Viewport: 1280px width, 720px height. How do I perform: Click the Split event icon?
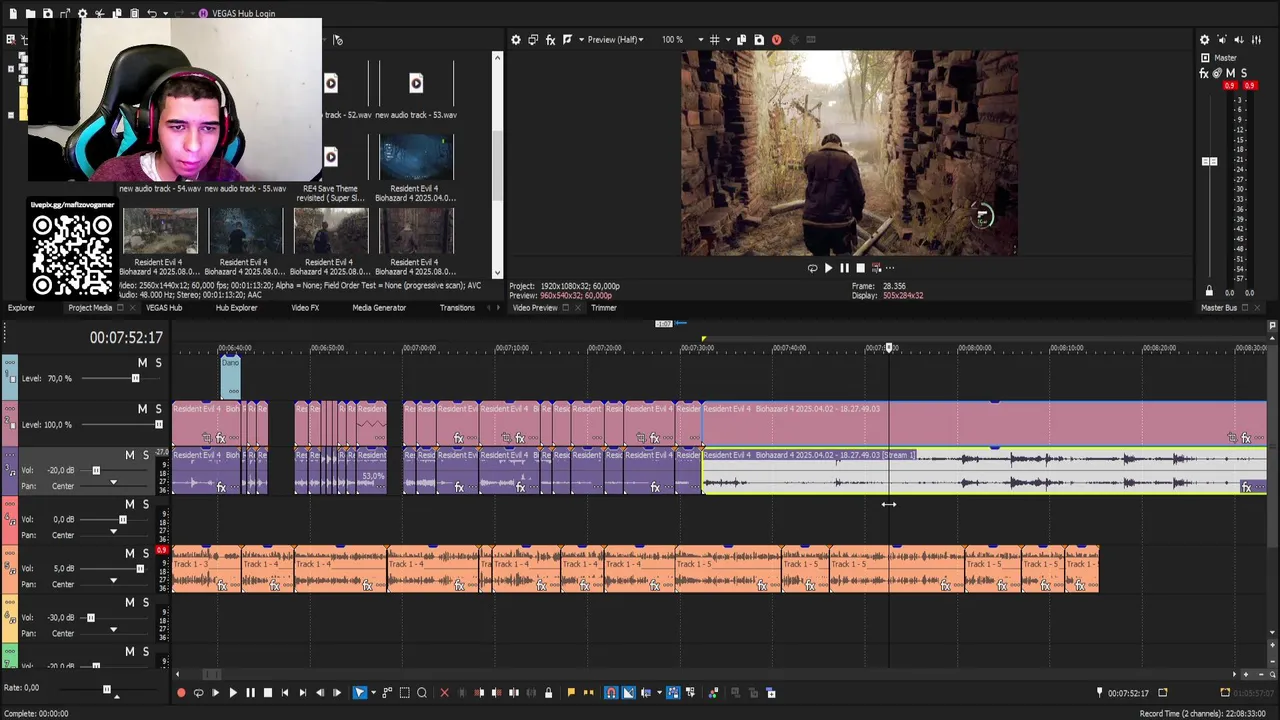pyautogui.click(x=514, y=692)
